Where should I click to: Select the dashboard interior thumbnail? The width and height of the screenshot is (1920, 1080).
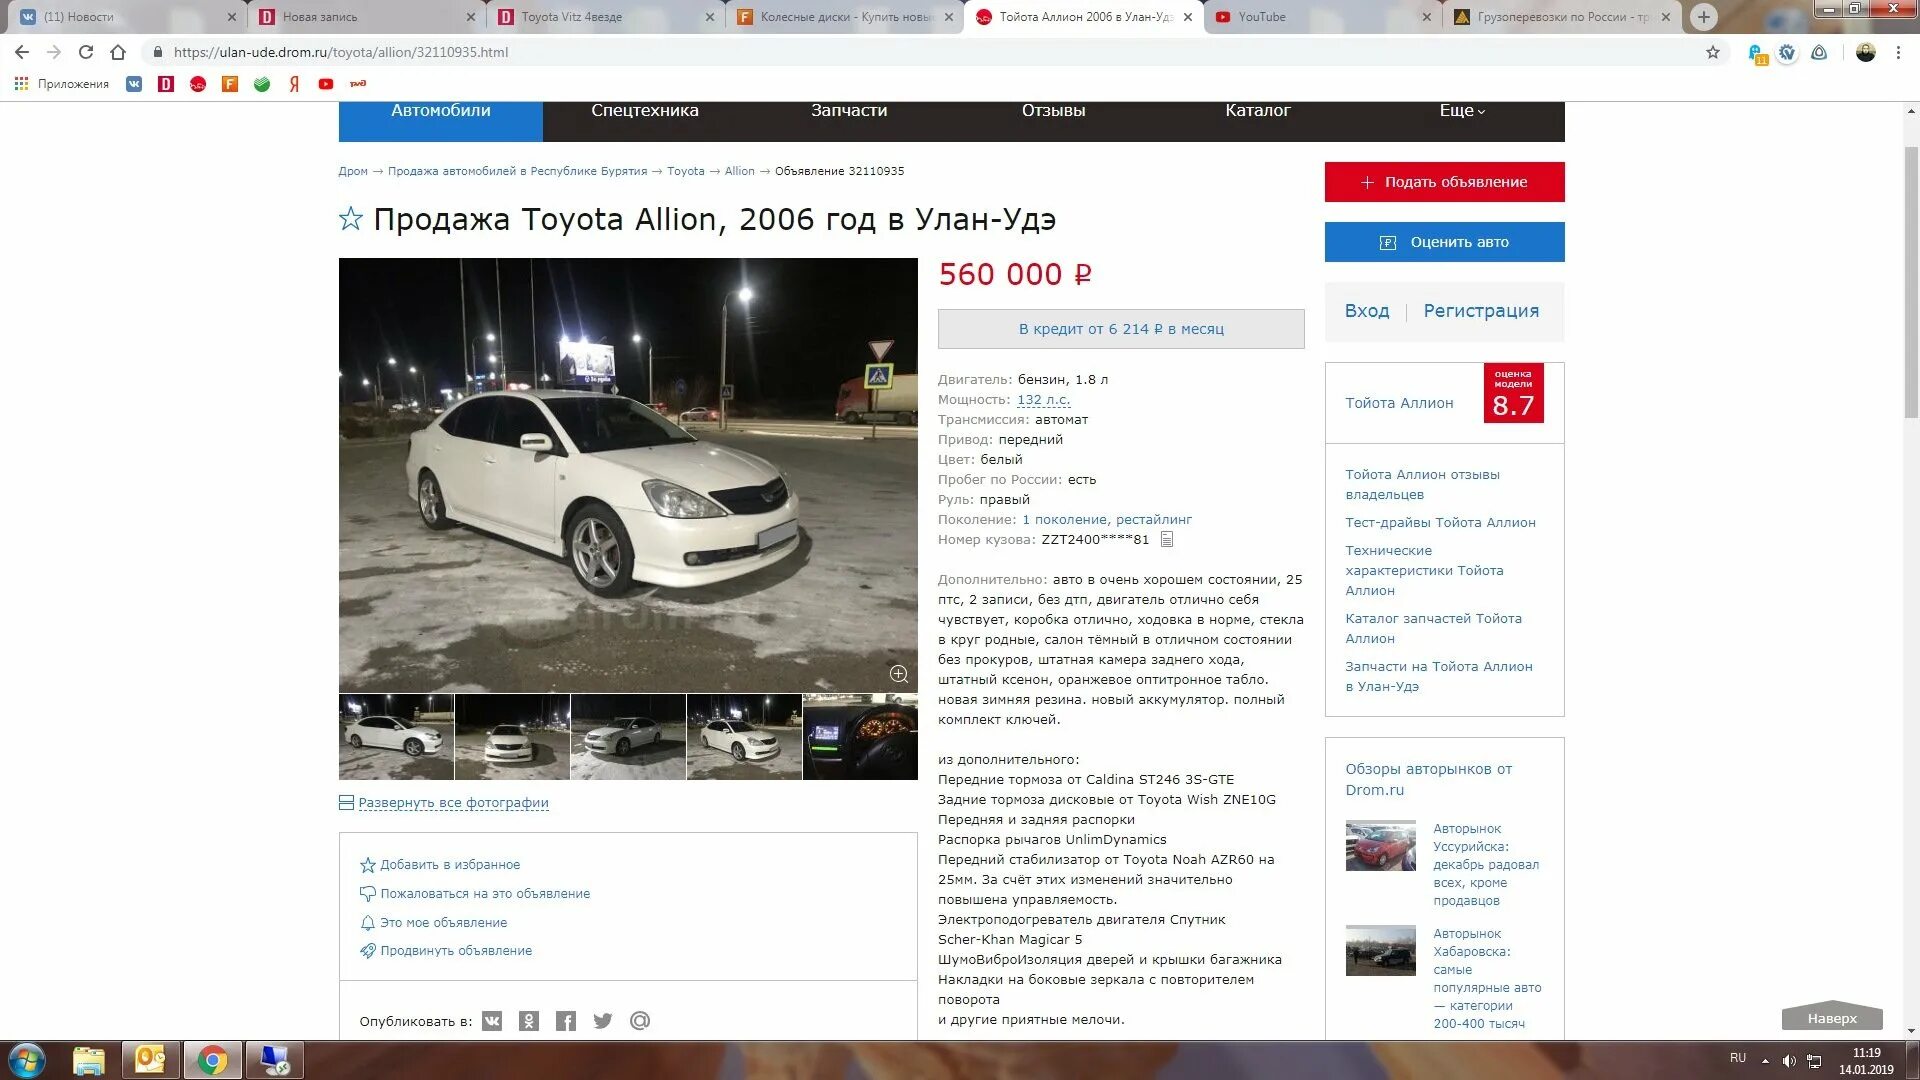pyautogui.click(x=860, y=737)
